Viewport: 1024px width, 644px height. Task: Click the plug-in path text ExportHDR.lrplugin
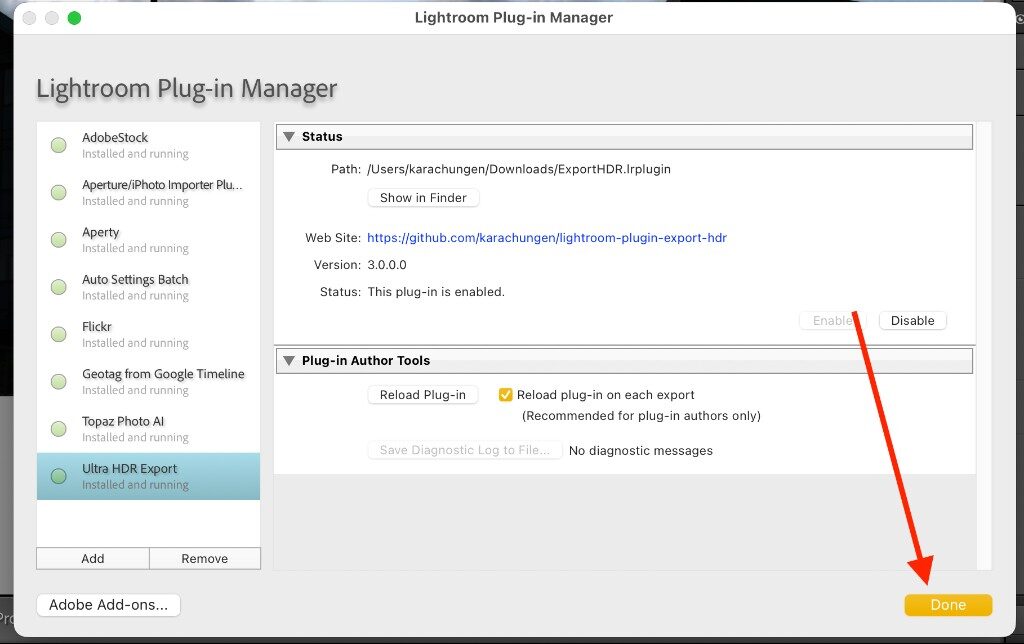click(519, 169)
